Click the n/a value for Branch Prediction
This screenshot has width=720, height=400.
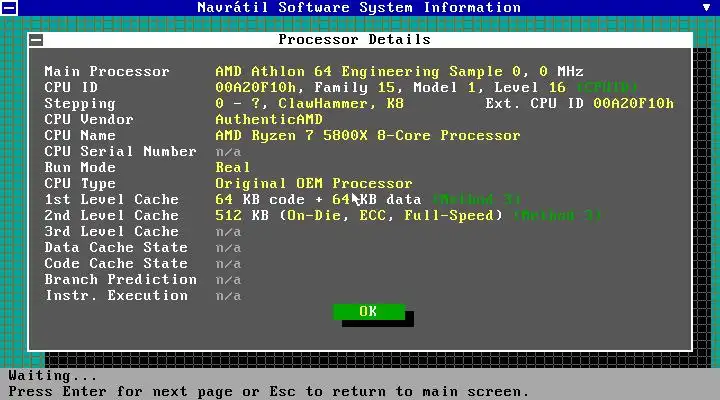pos(228,280)
